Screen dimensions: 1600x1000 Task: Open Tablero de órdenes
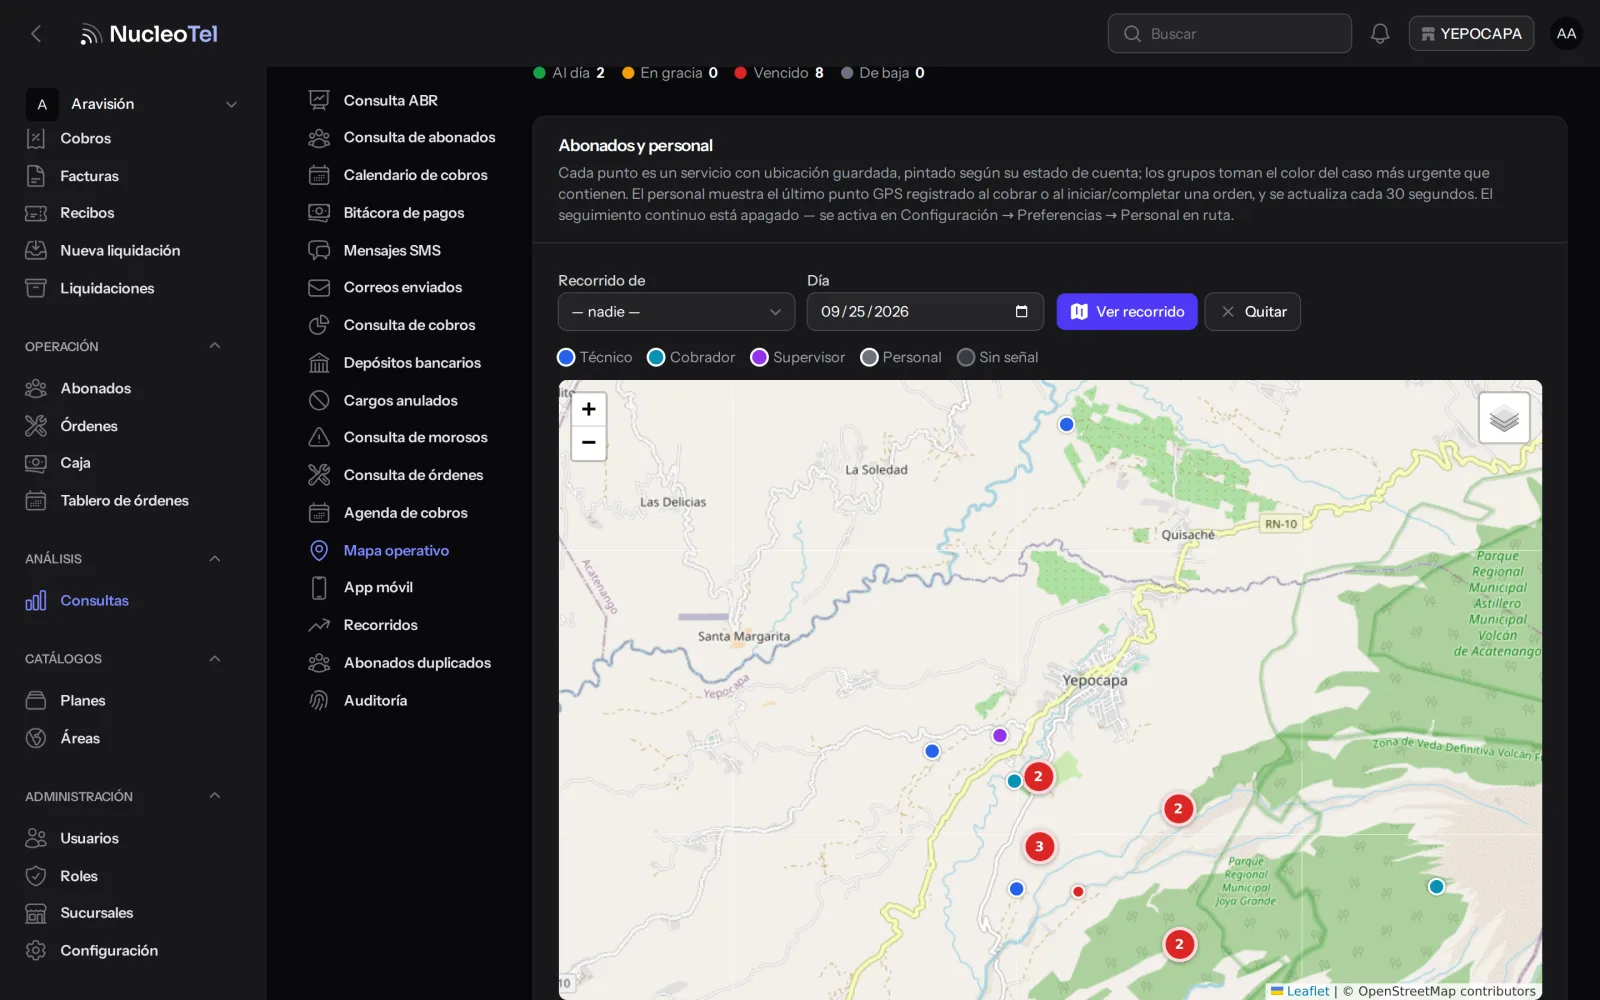(124, 501)
